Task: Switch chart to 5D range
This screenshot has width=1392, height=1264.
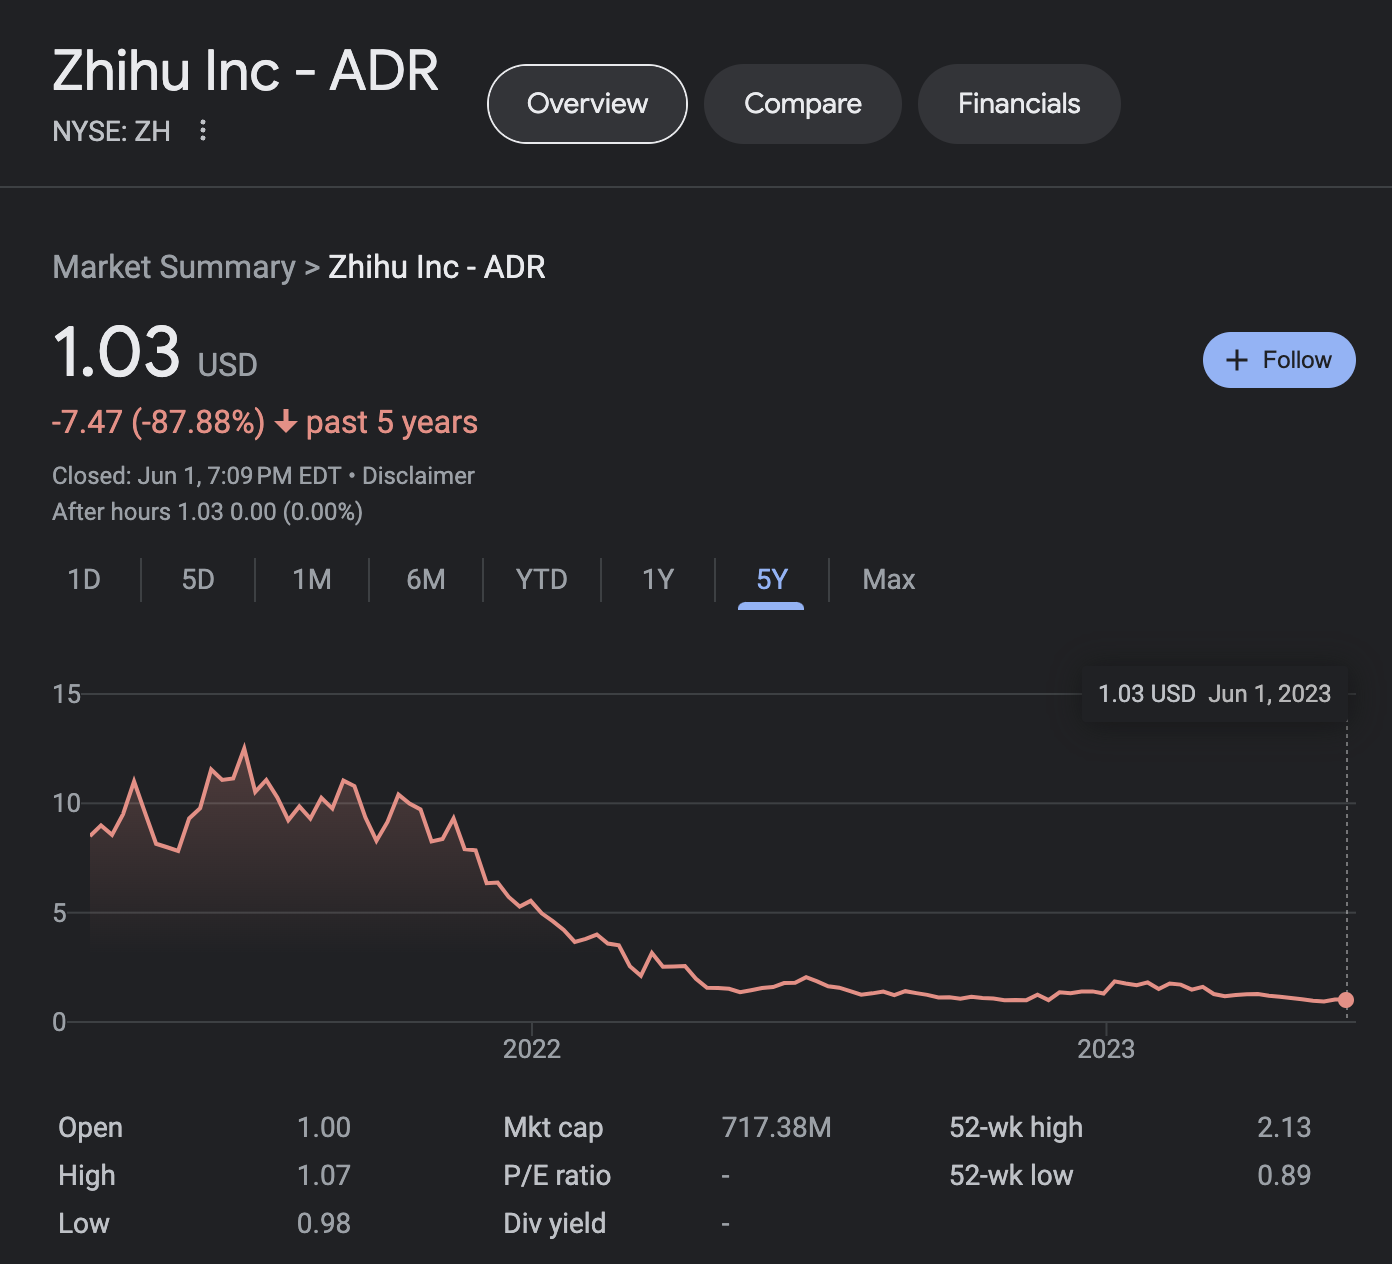Action: [x=198, y=580]
